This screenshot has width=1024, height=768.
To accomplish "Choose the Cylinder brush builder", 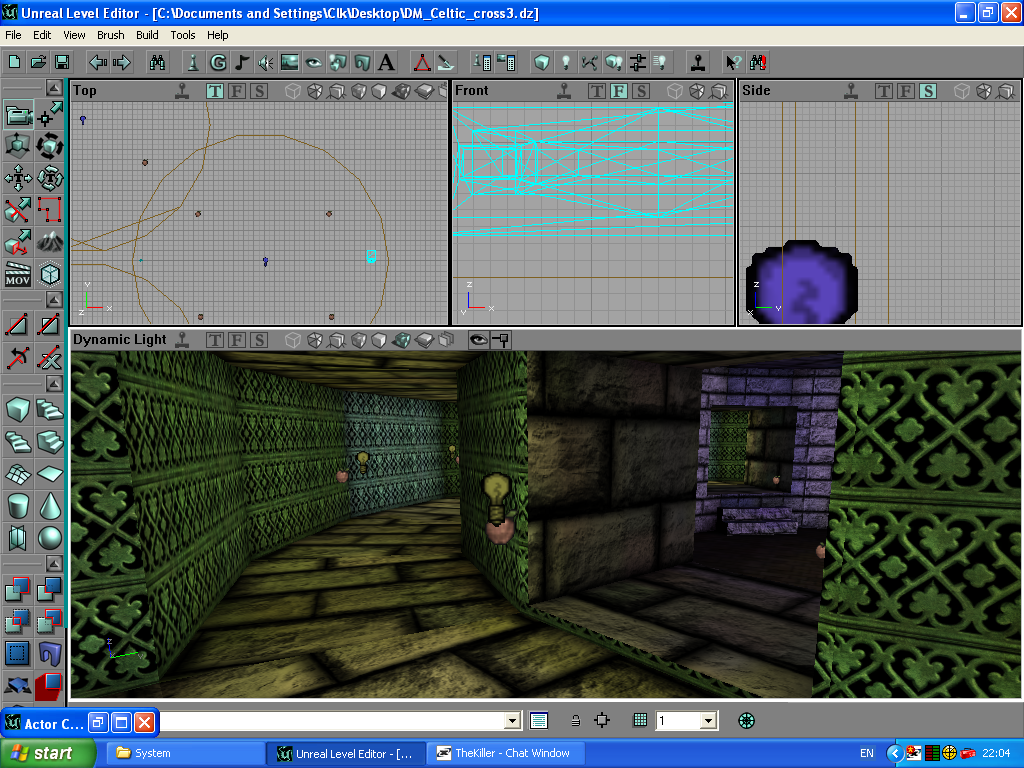I will (x=18, y=505).
